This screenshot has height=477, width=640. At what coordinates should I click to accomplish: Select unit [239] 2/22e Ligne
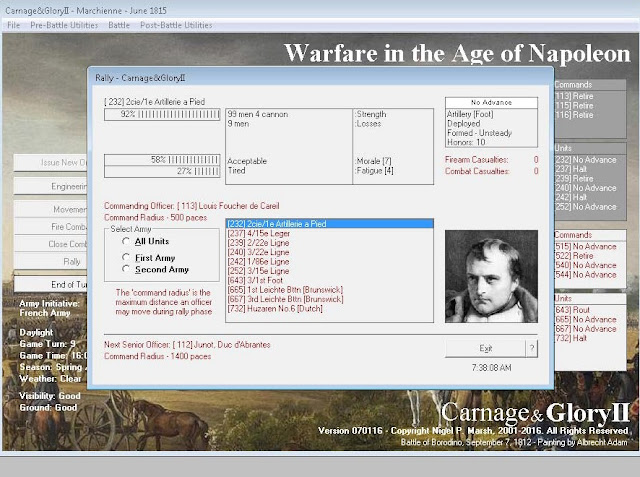pos(329,243)
